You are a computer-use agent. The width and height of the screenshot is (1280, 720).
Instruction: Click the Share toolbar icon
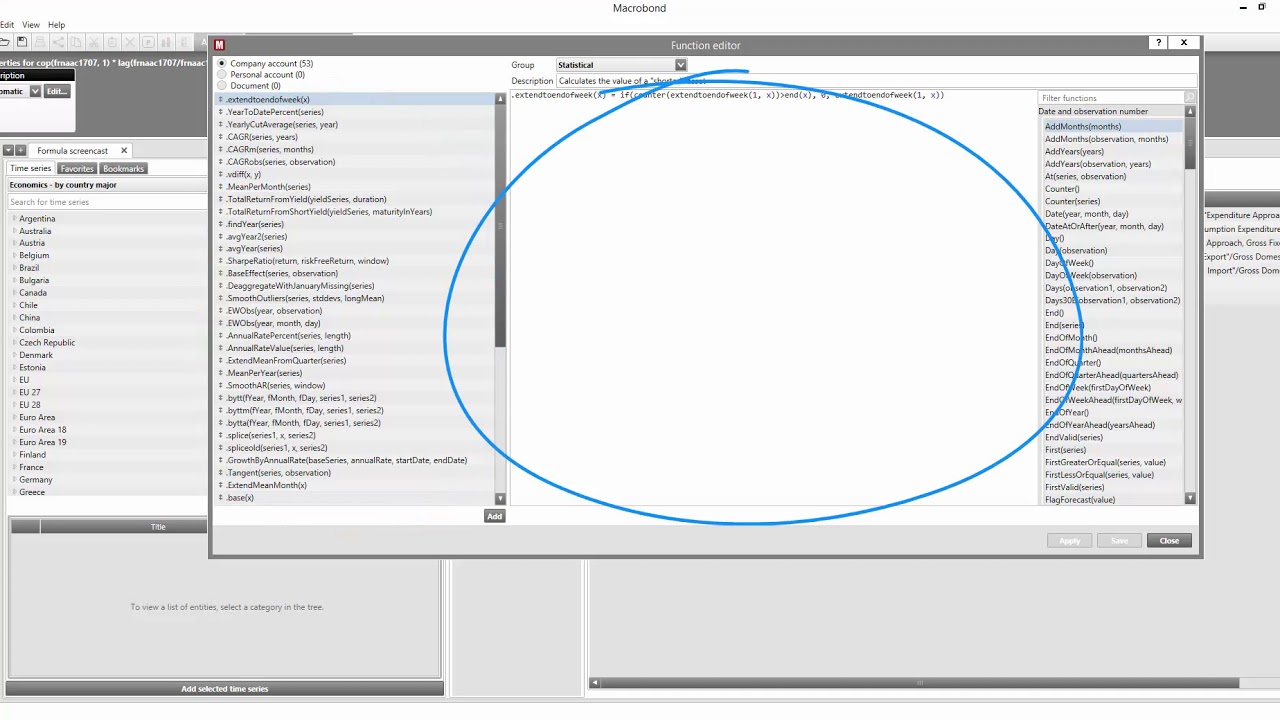click(58, 42)
